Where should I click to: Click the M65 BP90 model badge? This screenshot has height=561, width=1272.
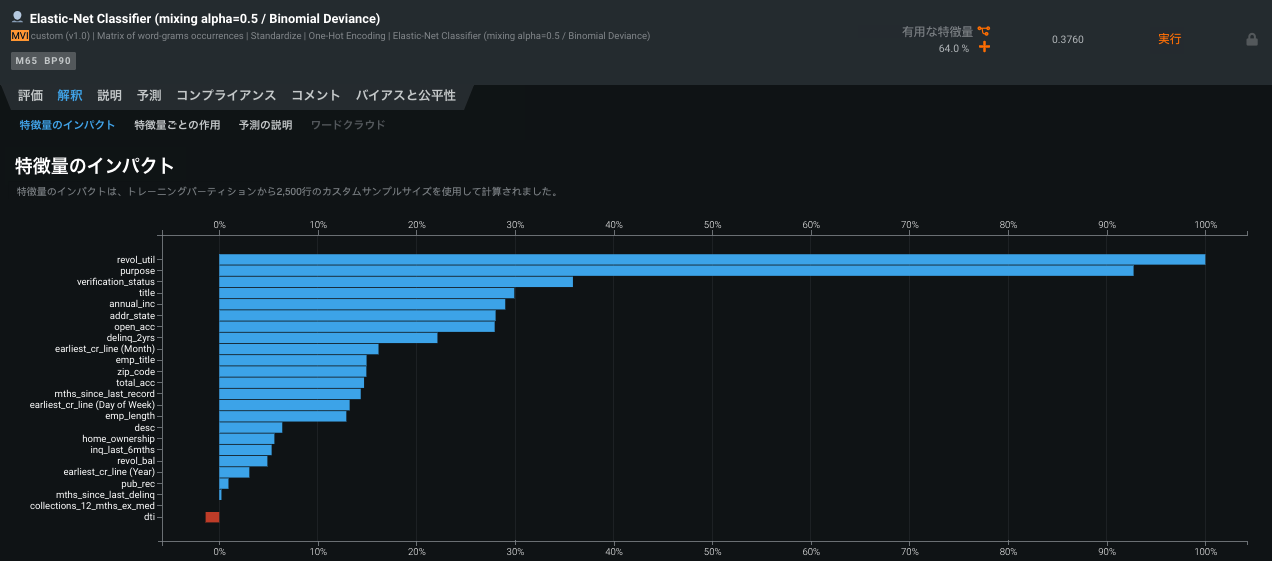point(43,60)
